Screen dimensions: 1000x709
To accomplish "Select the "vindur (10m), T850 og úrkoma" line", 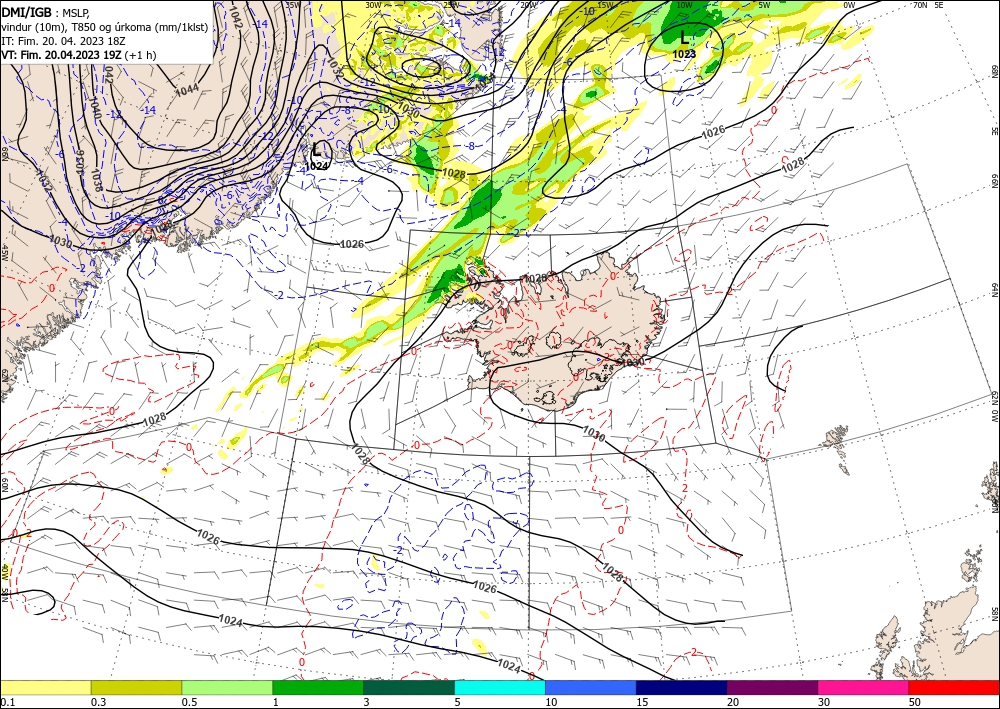I will pos(105,26).
